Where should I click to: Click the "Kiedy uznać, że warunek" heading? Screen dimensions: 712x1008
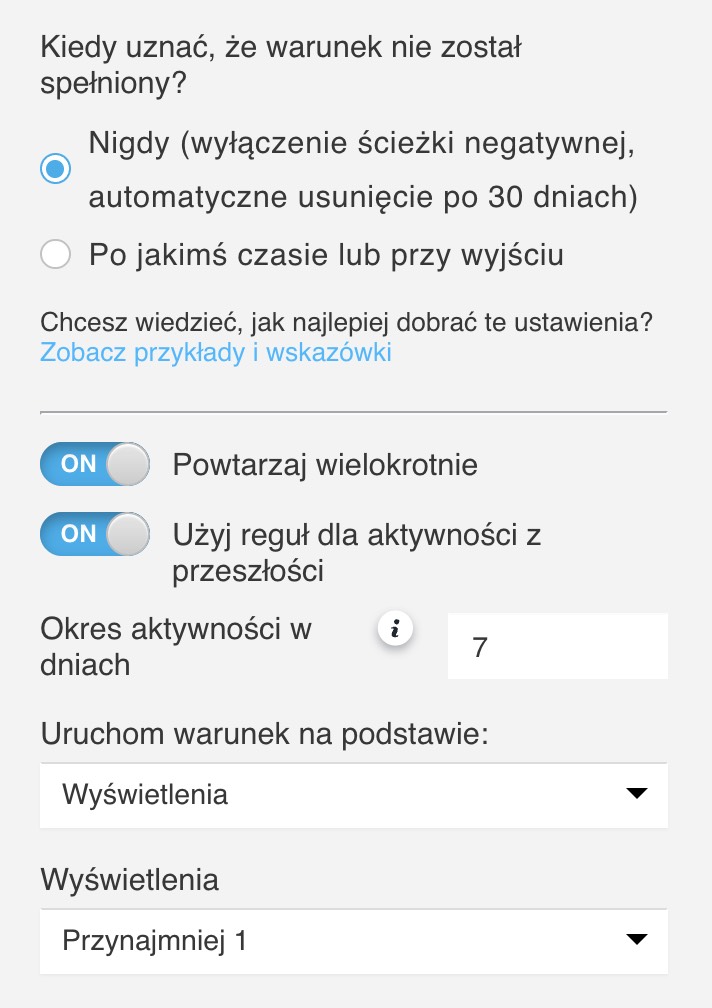(283, 63)
